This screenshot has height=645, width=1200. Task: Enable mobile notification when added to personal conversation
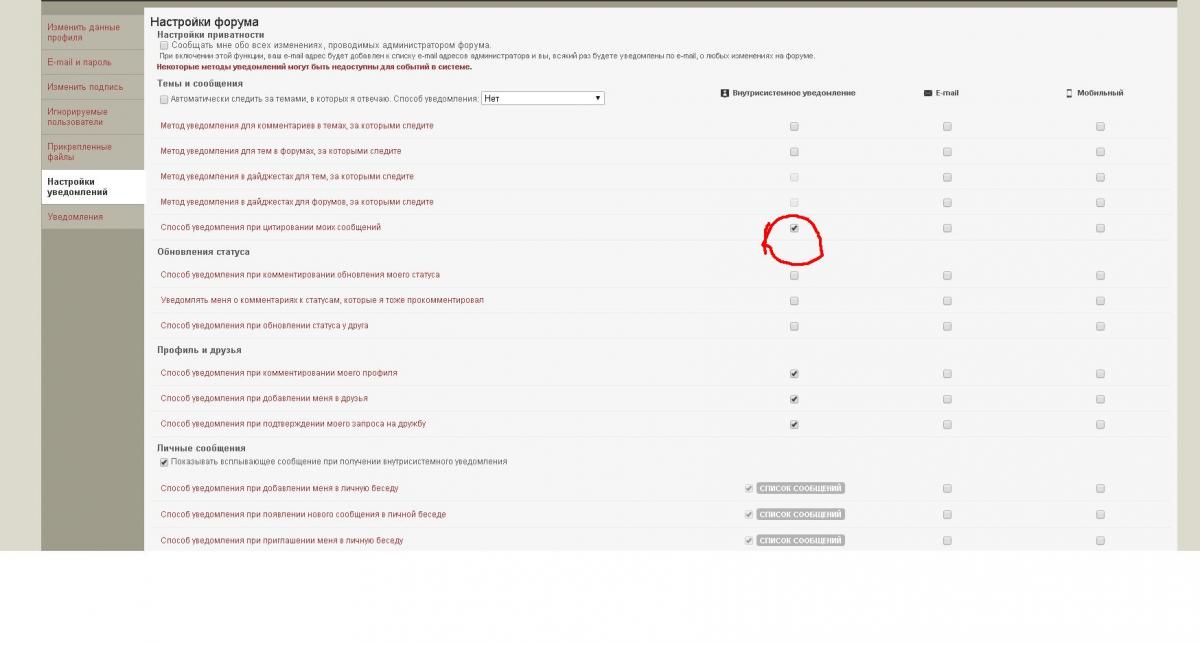coord(1100,489)
